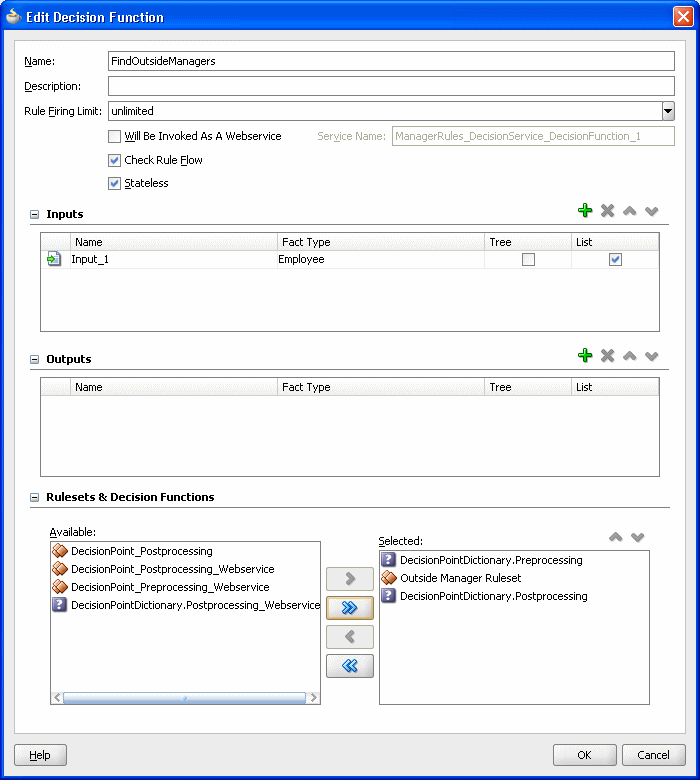The width and height of the screenshot is (700, 780).
Task: Move the output up in the Outputs section
Action: (x=630, y=356)
